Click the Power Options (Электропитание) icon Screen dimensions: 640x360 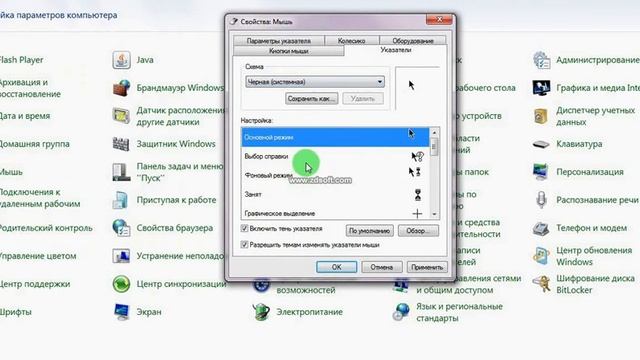(x=261, y=312)
